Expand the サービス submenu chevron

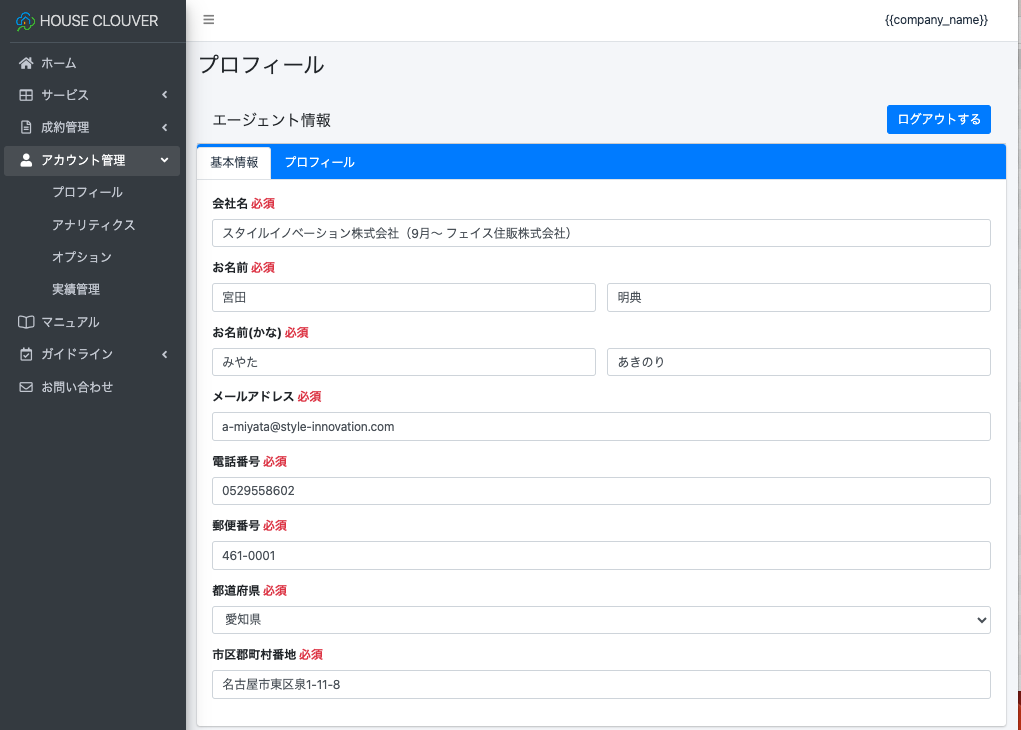(x=164, y=95)
